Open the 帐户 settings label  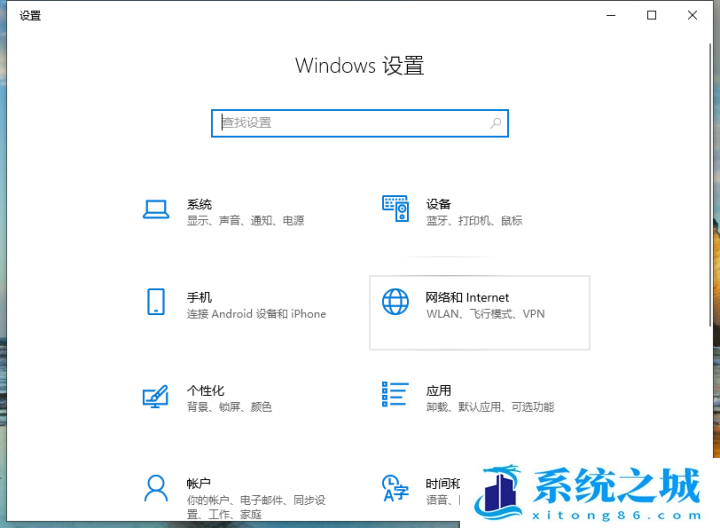[x=199, y=482]
